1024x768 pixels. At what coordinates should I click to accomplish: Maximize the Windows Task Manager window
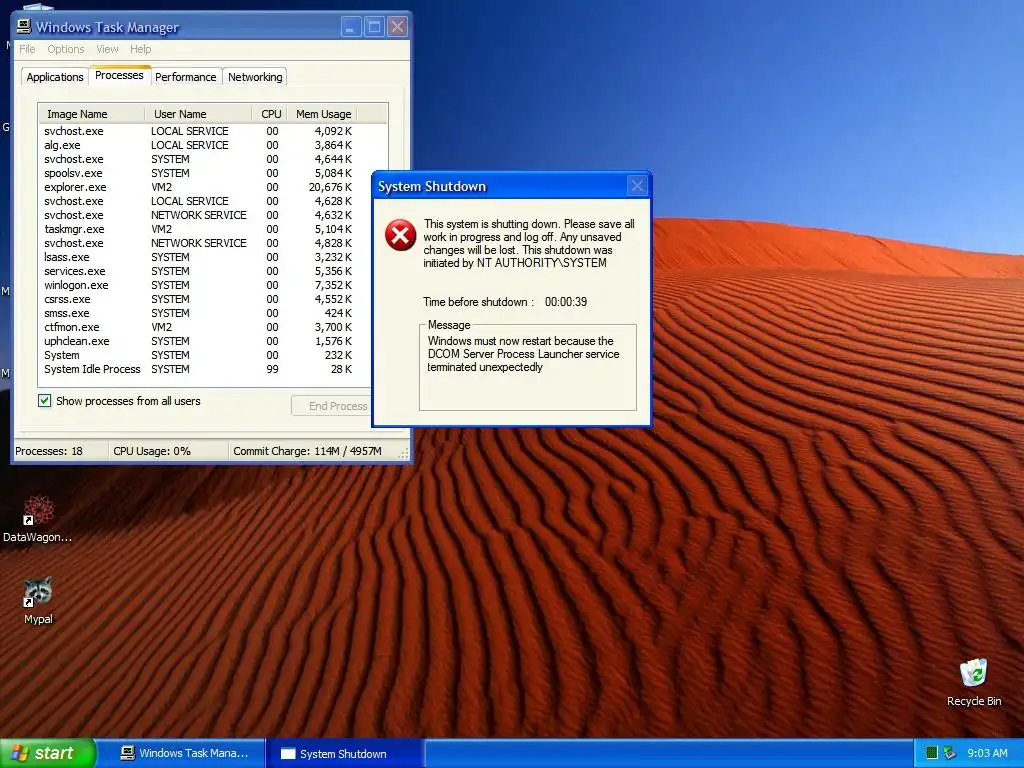click(374, 27)
